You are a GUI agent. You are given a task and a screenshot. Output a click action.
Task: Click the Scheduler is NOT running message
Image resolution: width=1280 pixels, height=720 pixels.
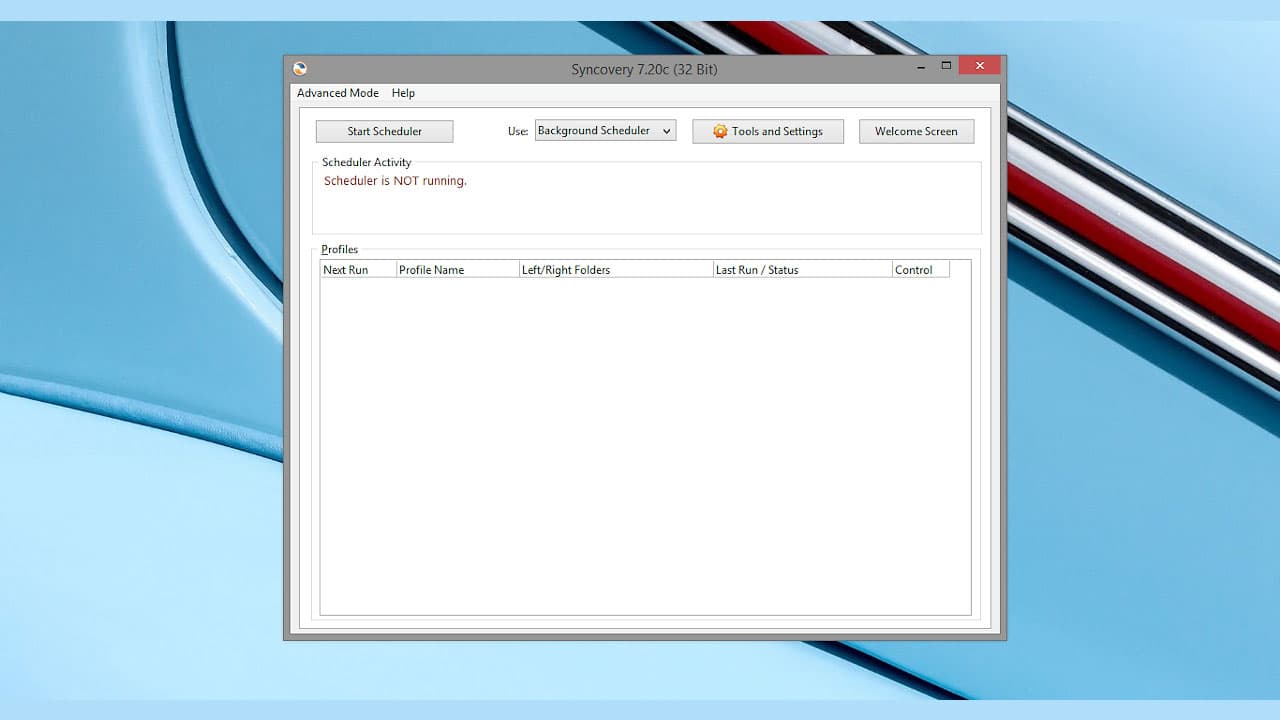pos(394,180)
